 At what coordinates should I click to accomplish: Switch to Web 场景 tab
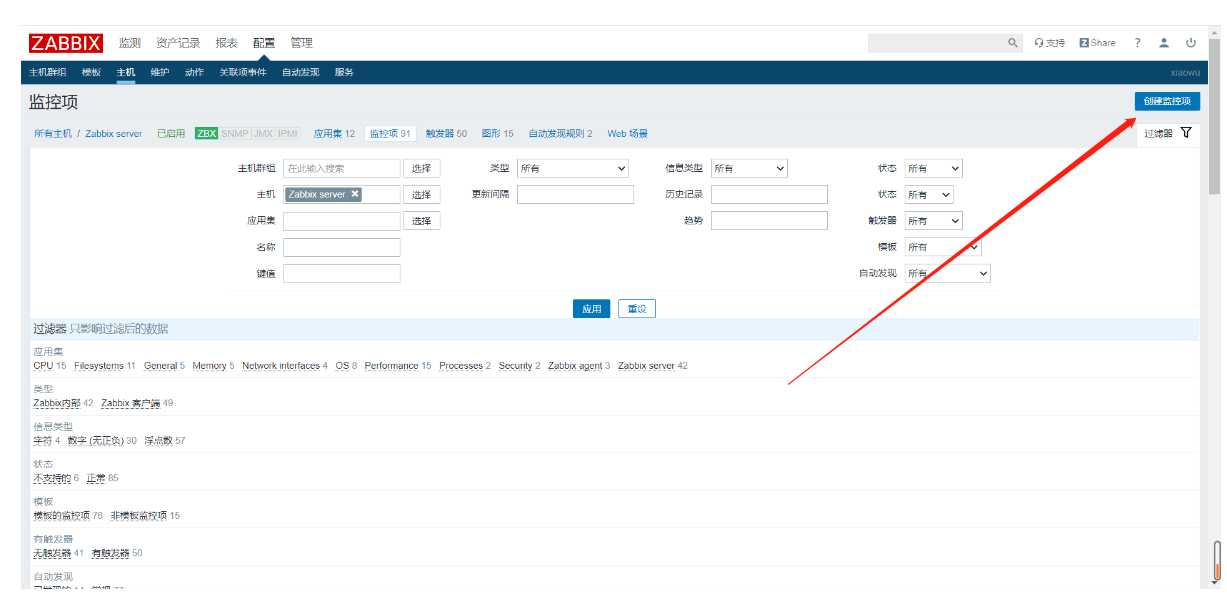coord(627,133)
